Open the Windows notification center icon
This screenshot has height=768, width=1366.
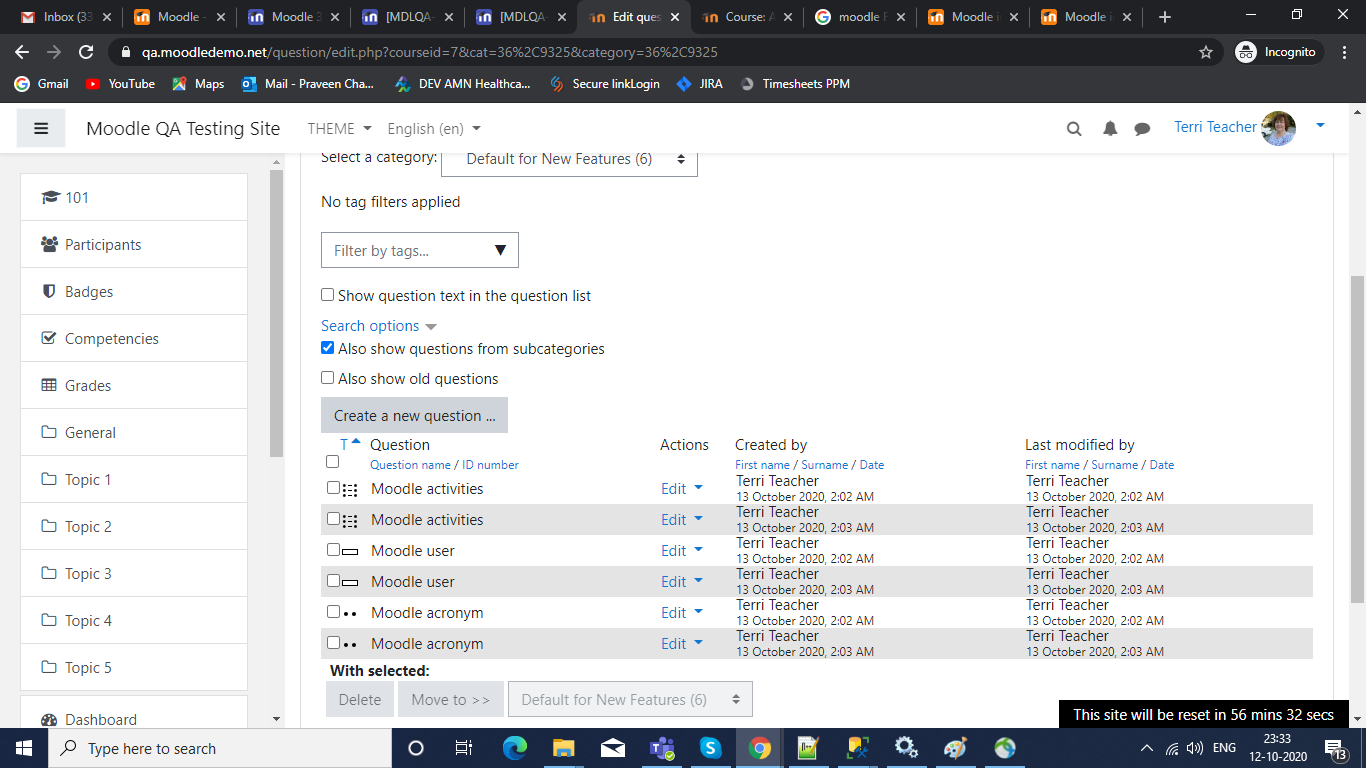pyautogui.click(x=1335, y=748)
